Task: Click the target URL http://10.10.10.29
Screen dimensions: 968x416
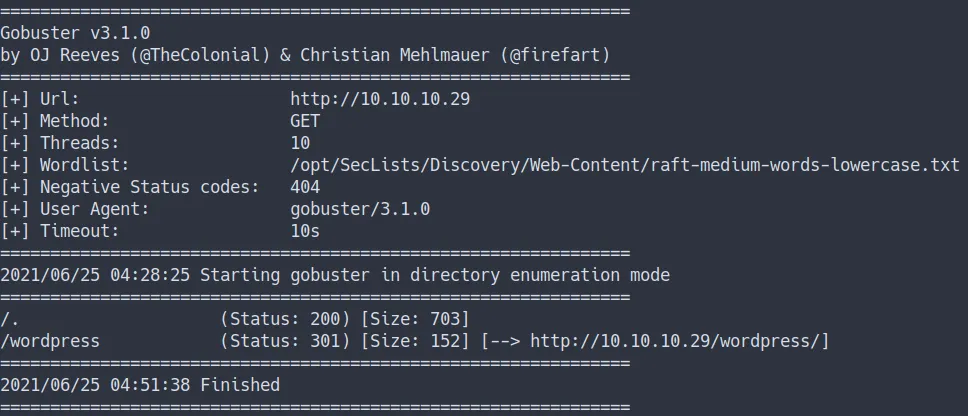Action: coord(380,99)
